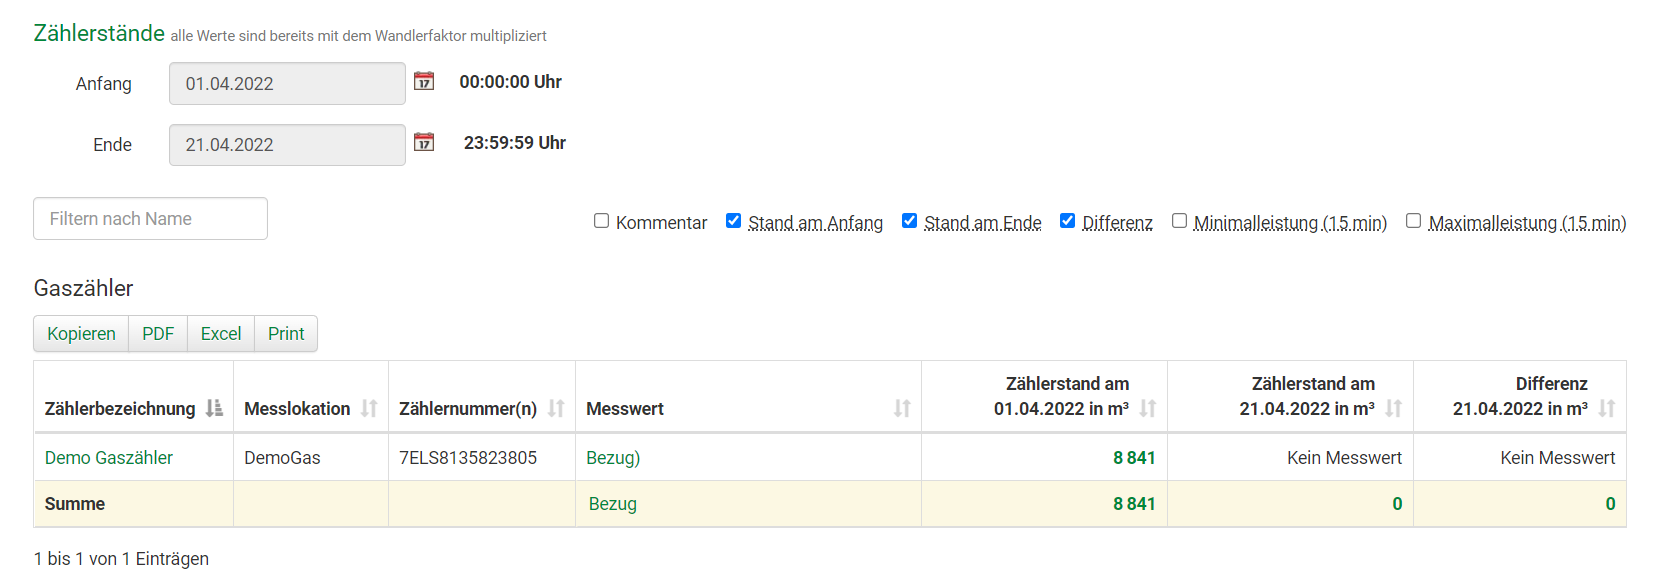Disable the Stand am Anfang checkbox
Image resolution: width=1677 pixels, height=585 pixels.
click(x=733, y=220)
